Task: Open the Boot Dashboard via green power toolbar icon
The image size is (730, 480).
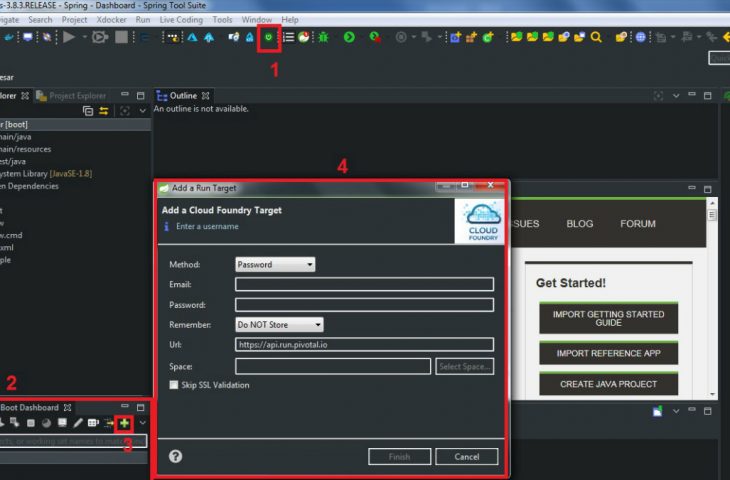Action: [x=269, y=37]
